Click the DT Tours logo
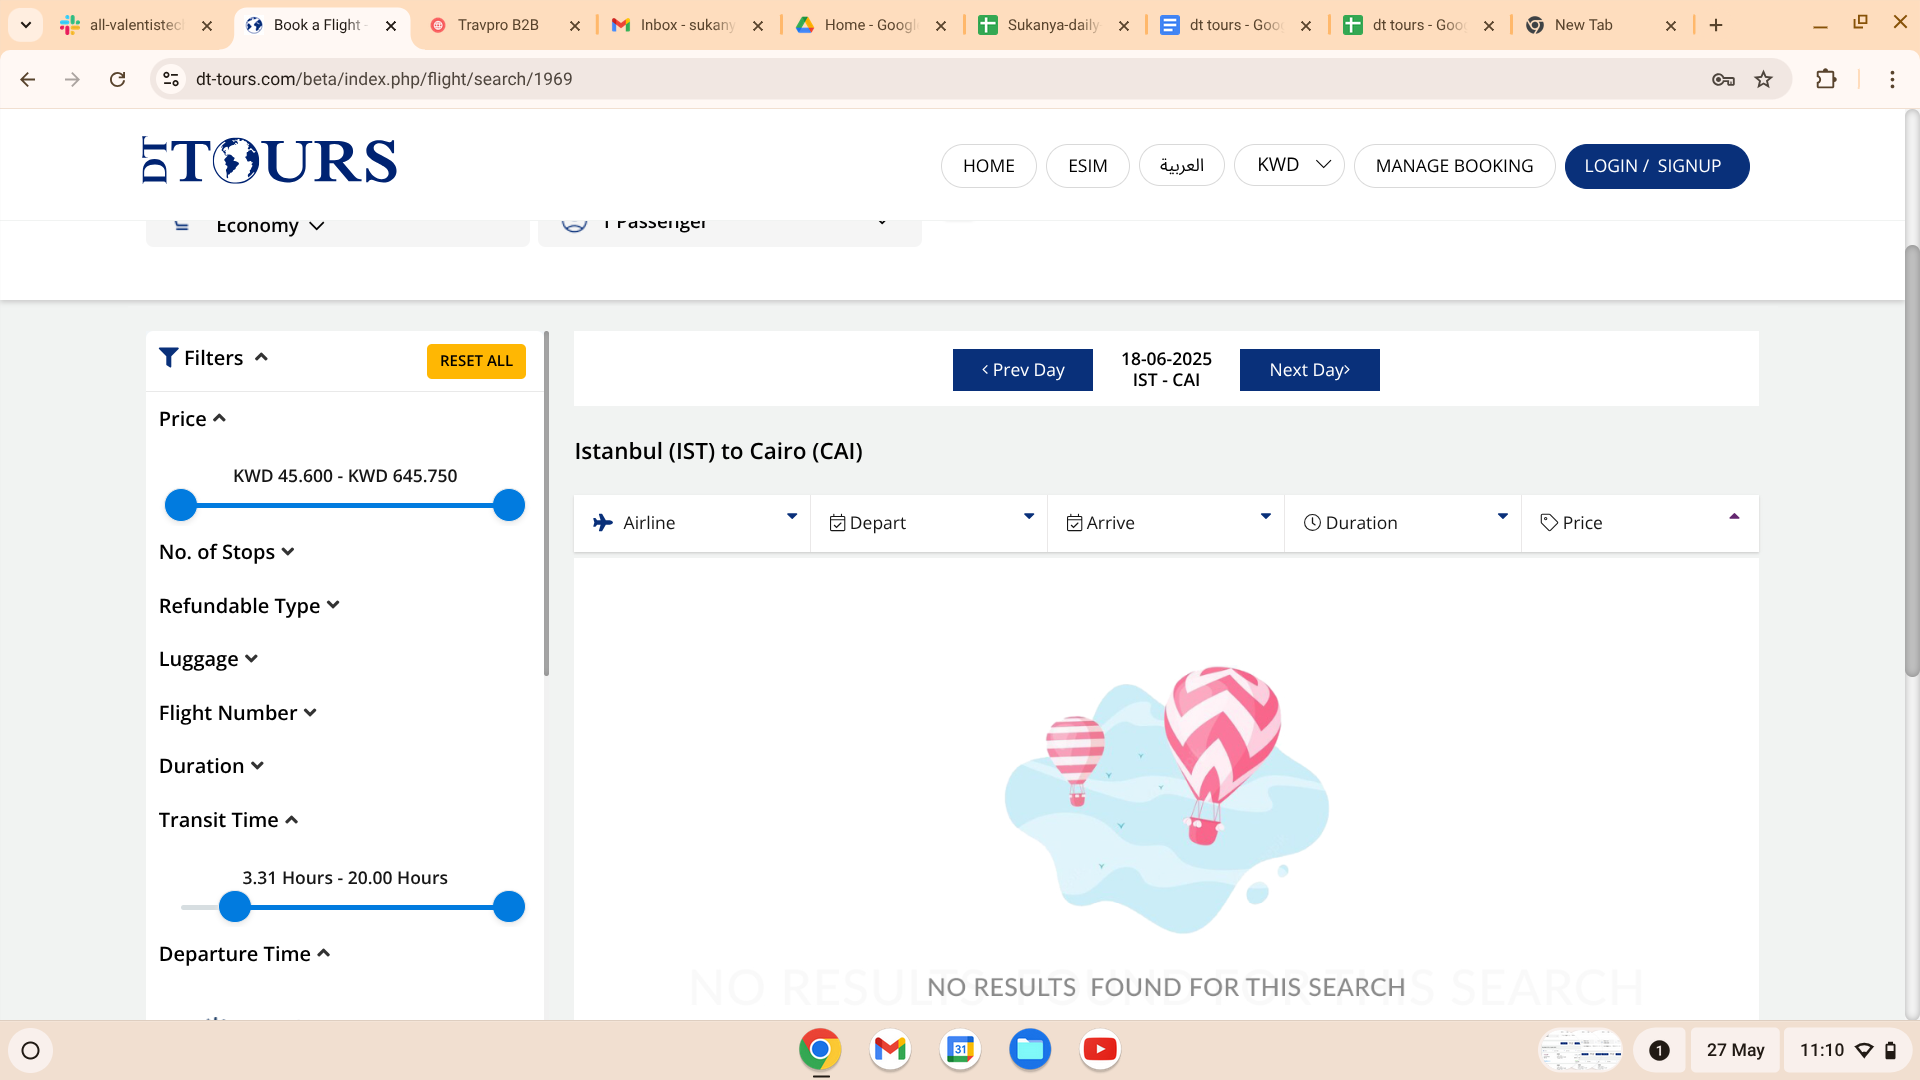This screenshot has height=1080, width=1920. (269, 162)
